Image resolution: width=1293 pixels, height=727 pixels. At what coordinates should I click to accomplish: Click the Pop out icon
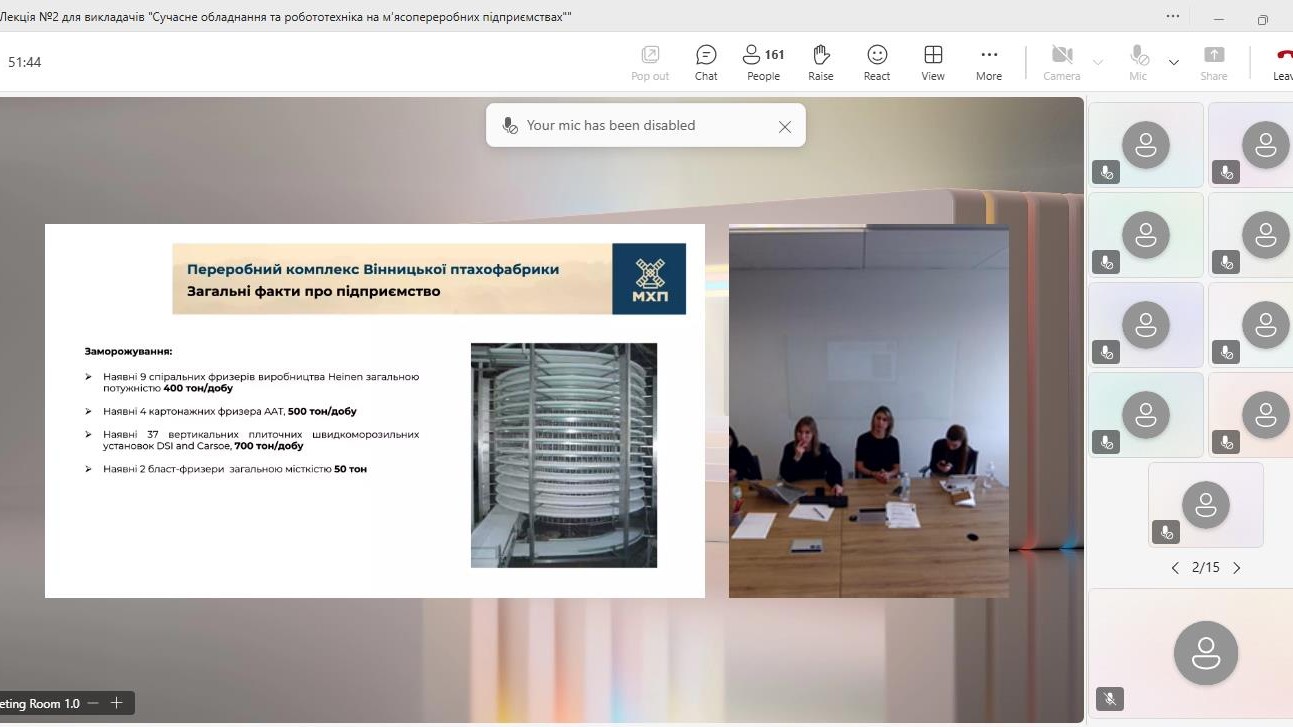[650, 62]
